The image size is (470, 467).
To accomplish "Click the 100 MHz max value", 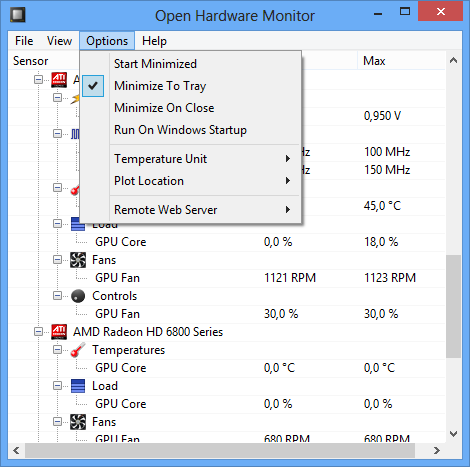I will (387, 152).
